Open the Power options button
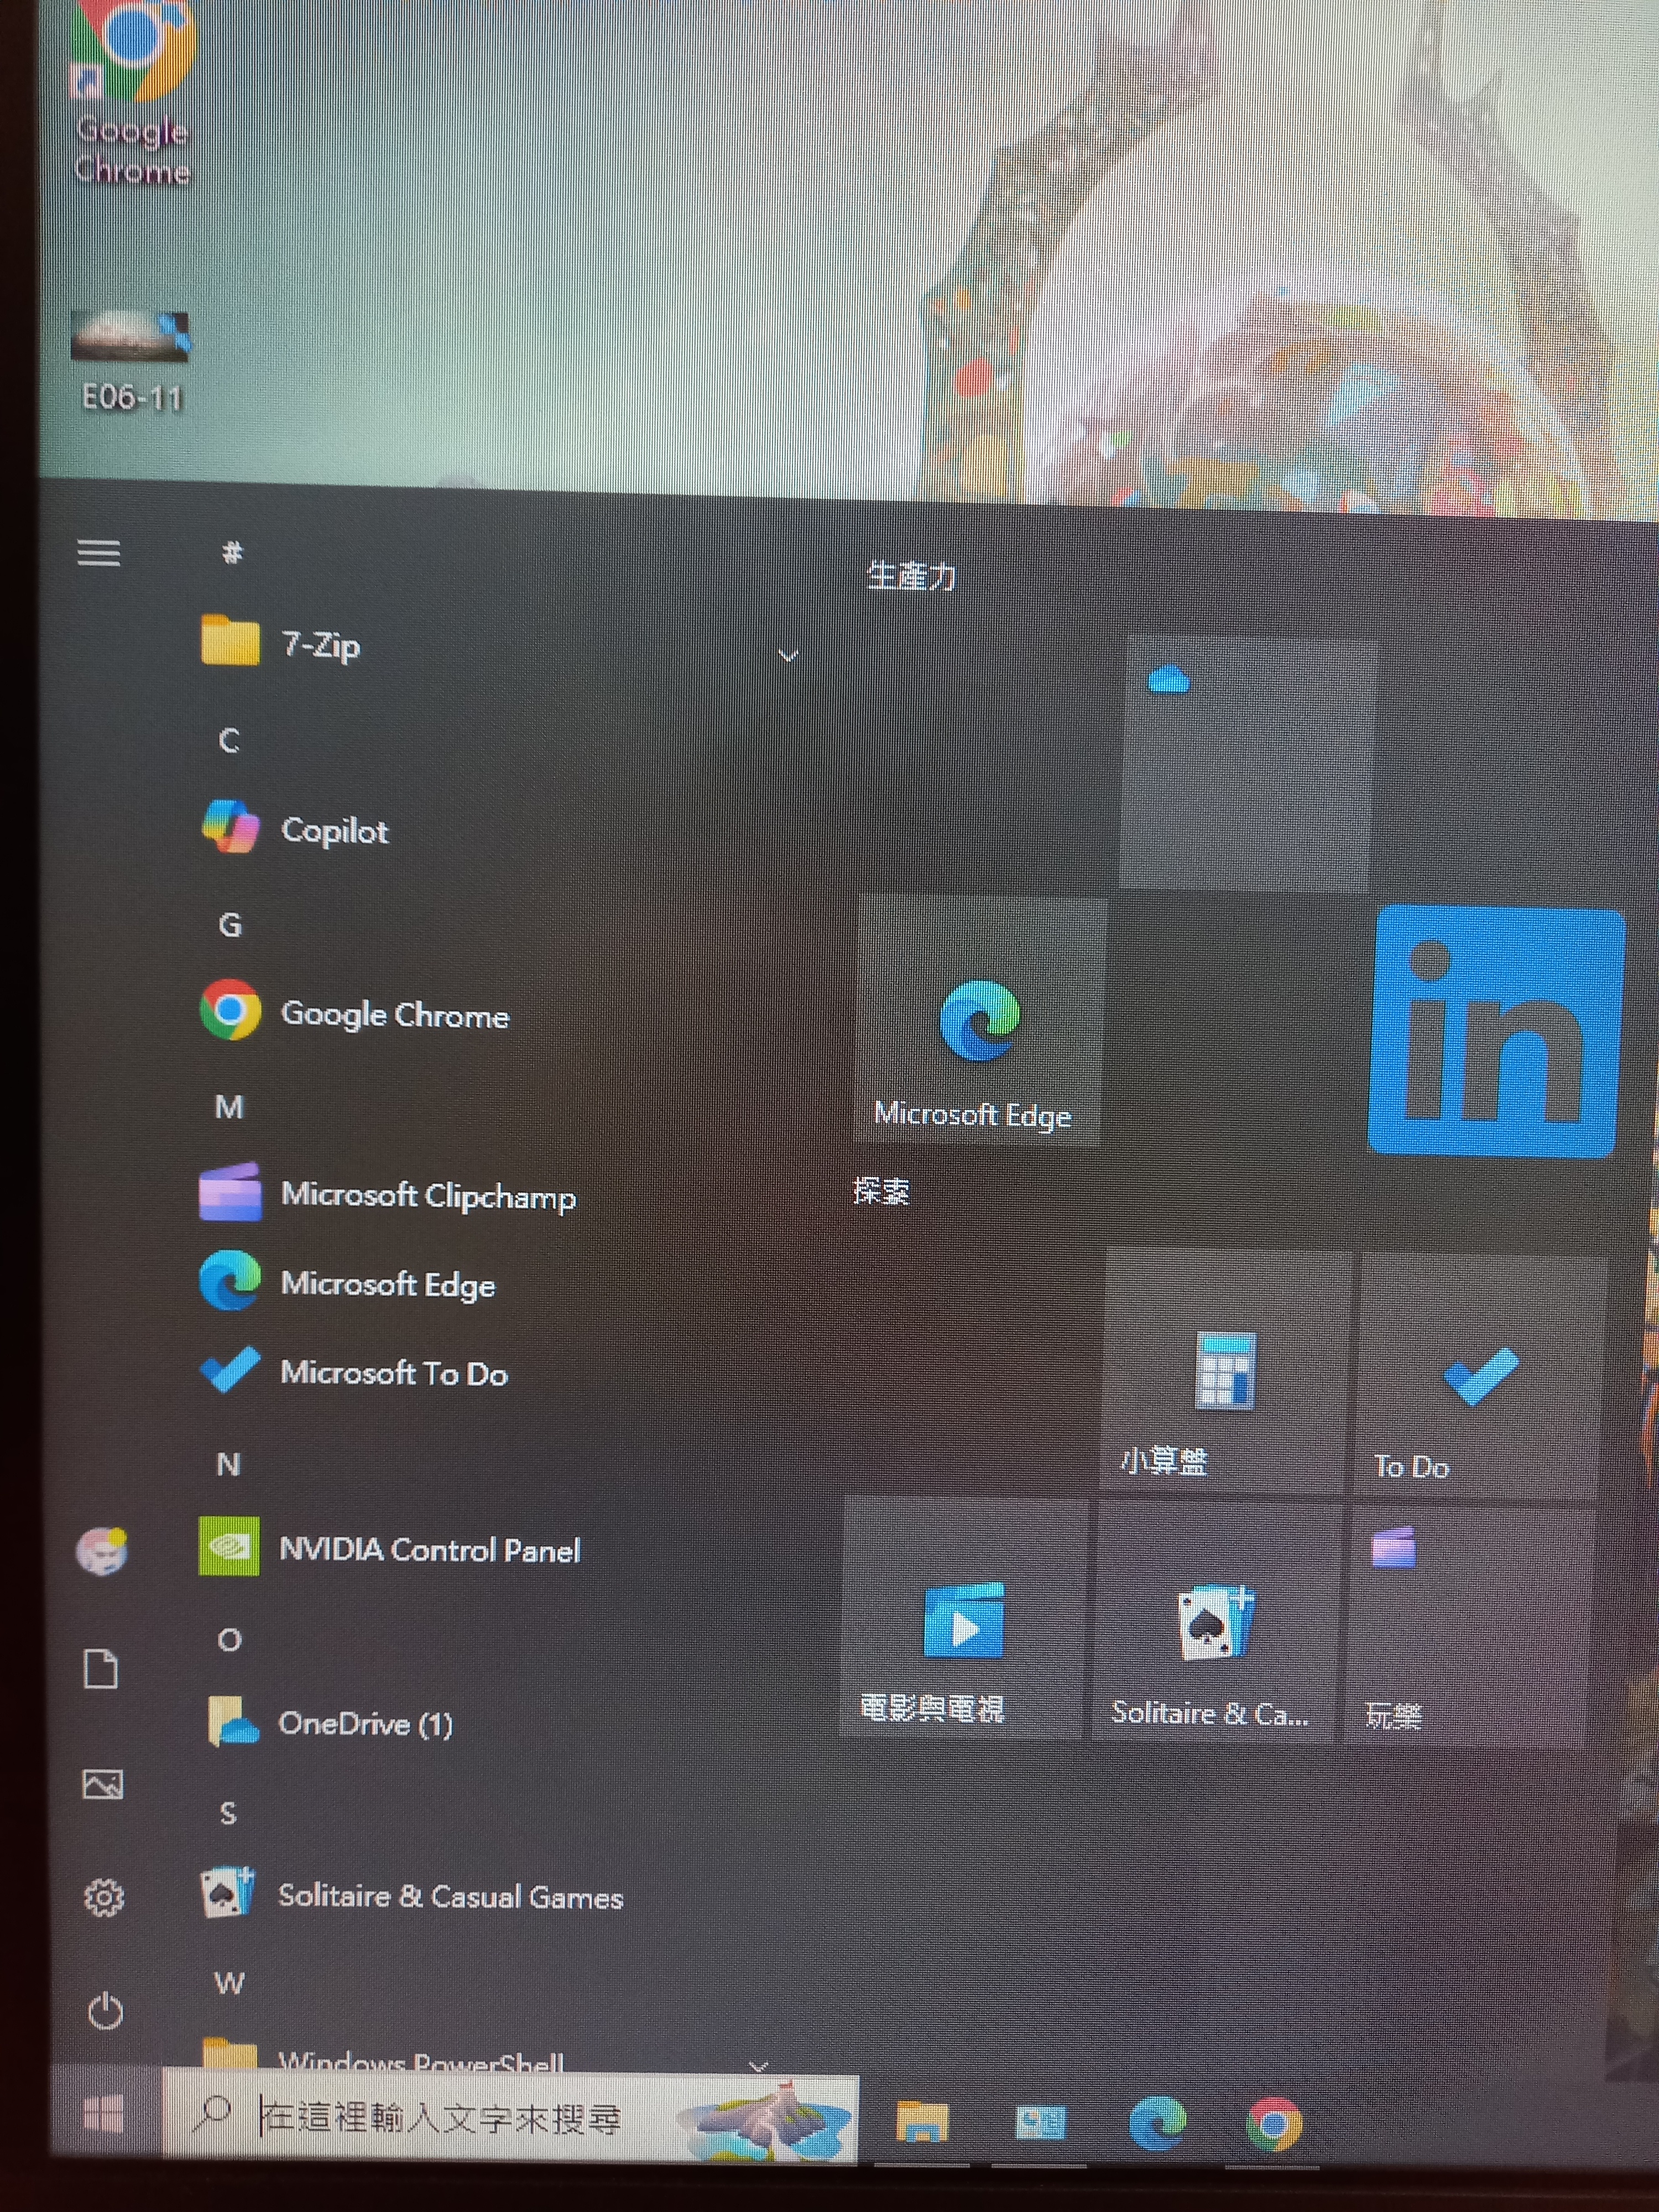Screen dimensions: 1659x2212 tap(105, 2010)
